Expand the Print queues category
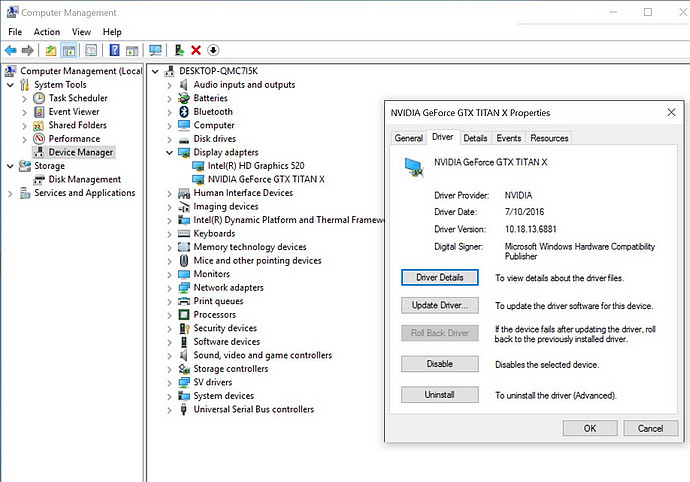This screenshot has height=482, width=690. (169, 302)
